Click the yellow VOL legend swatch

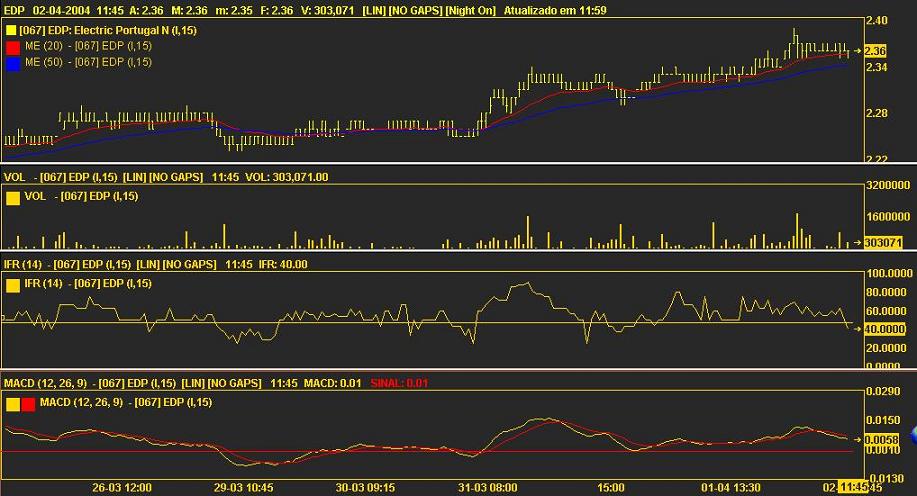[13, 198]
